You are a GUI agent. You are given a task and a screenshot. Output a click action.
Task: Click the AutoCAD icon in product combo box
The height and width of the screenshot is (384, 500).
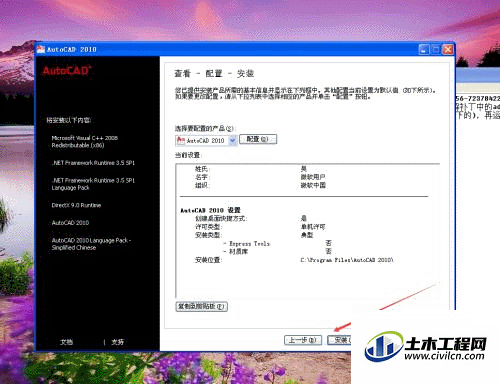coord(181,140)
